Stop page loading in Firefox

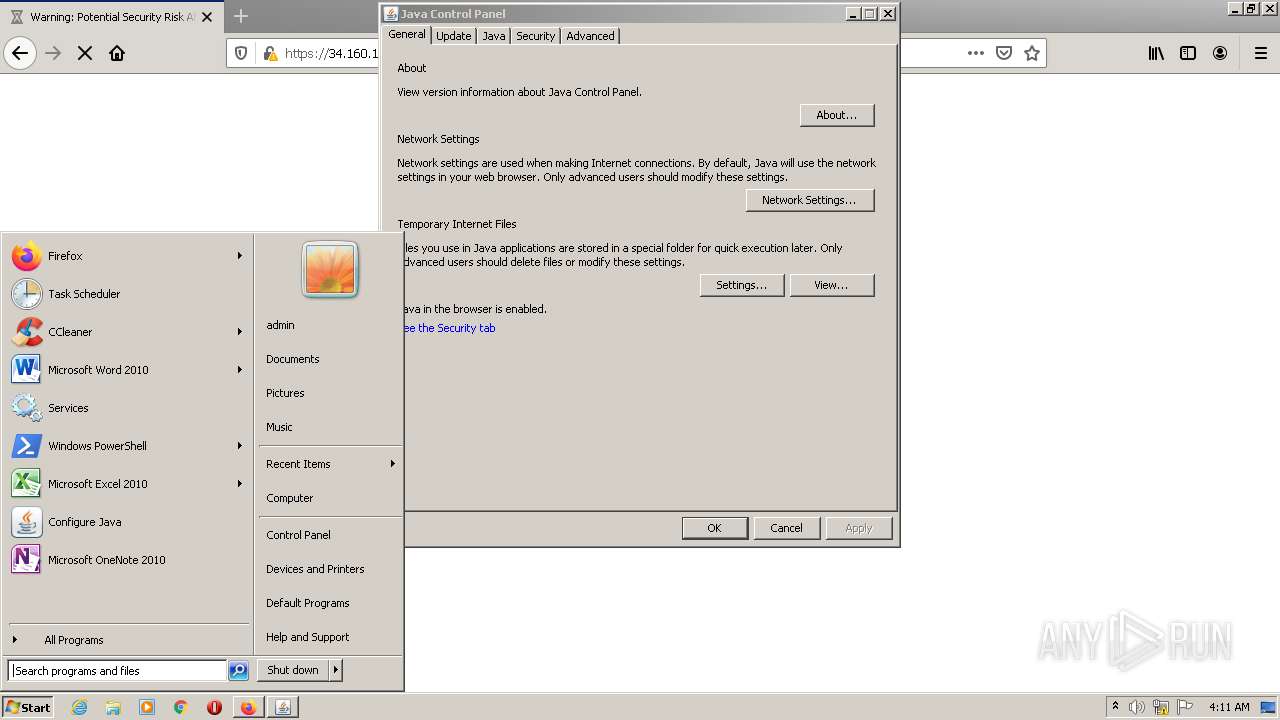point(85,53)
